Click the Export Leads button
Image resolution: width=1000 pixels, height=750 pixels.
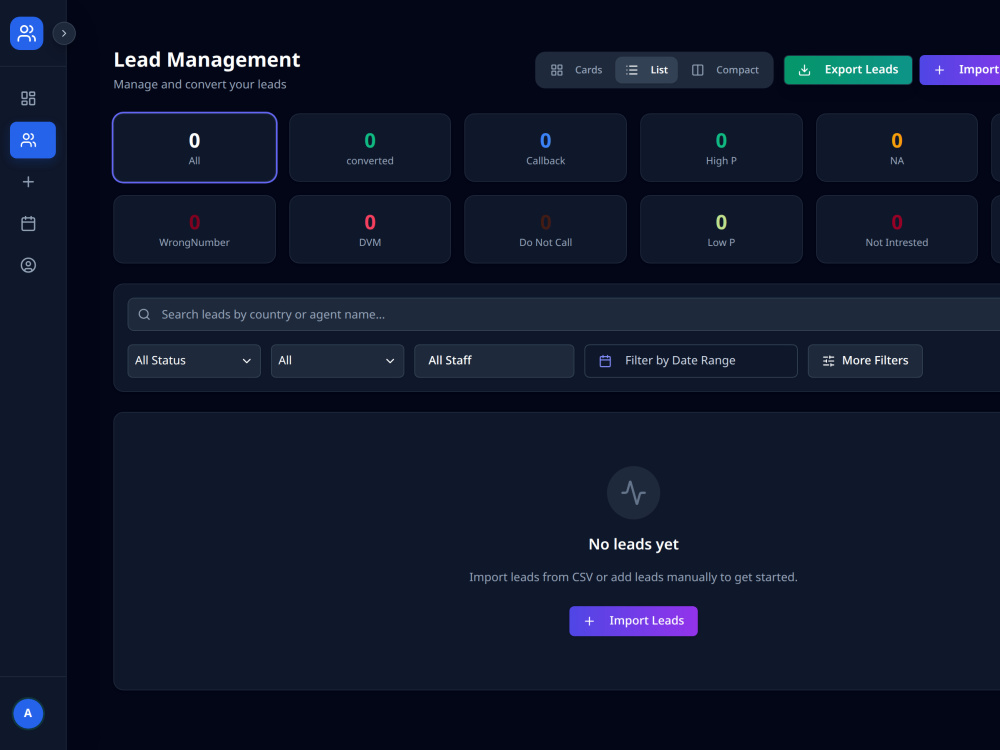(848, 70)
